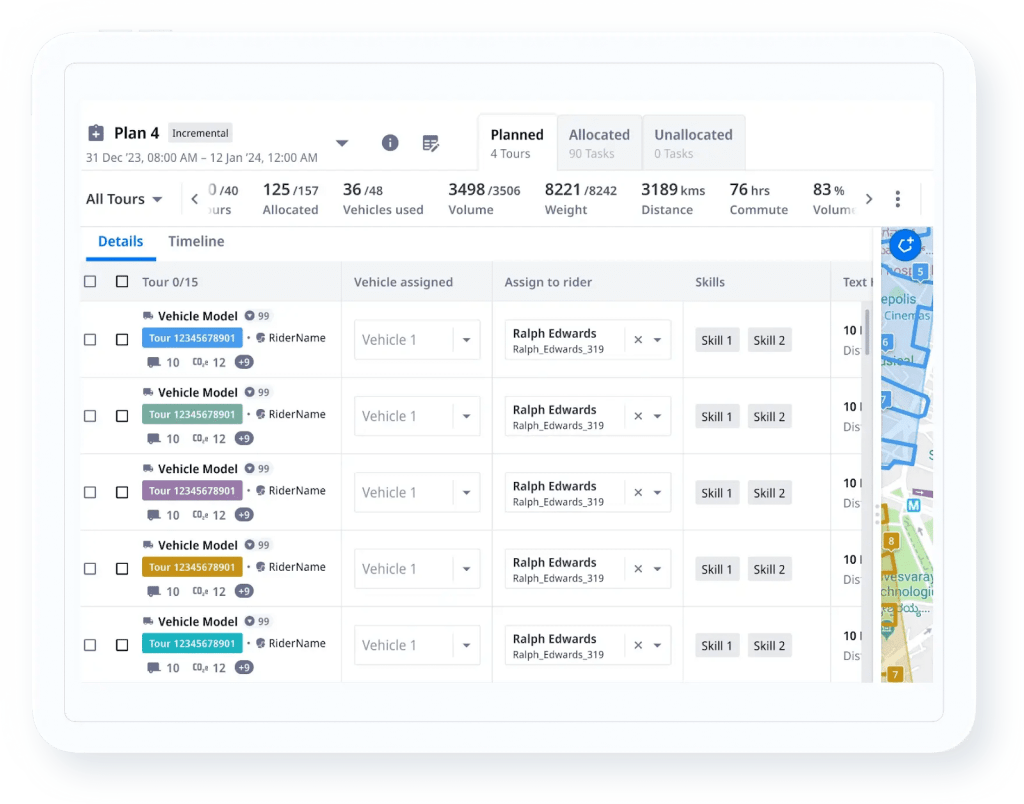
Task: Click the map refresh icon
Action: [904, 245]
